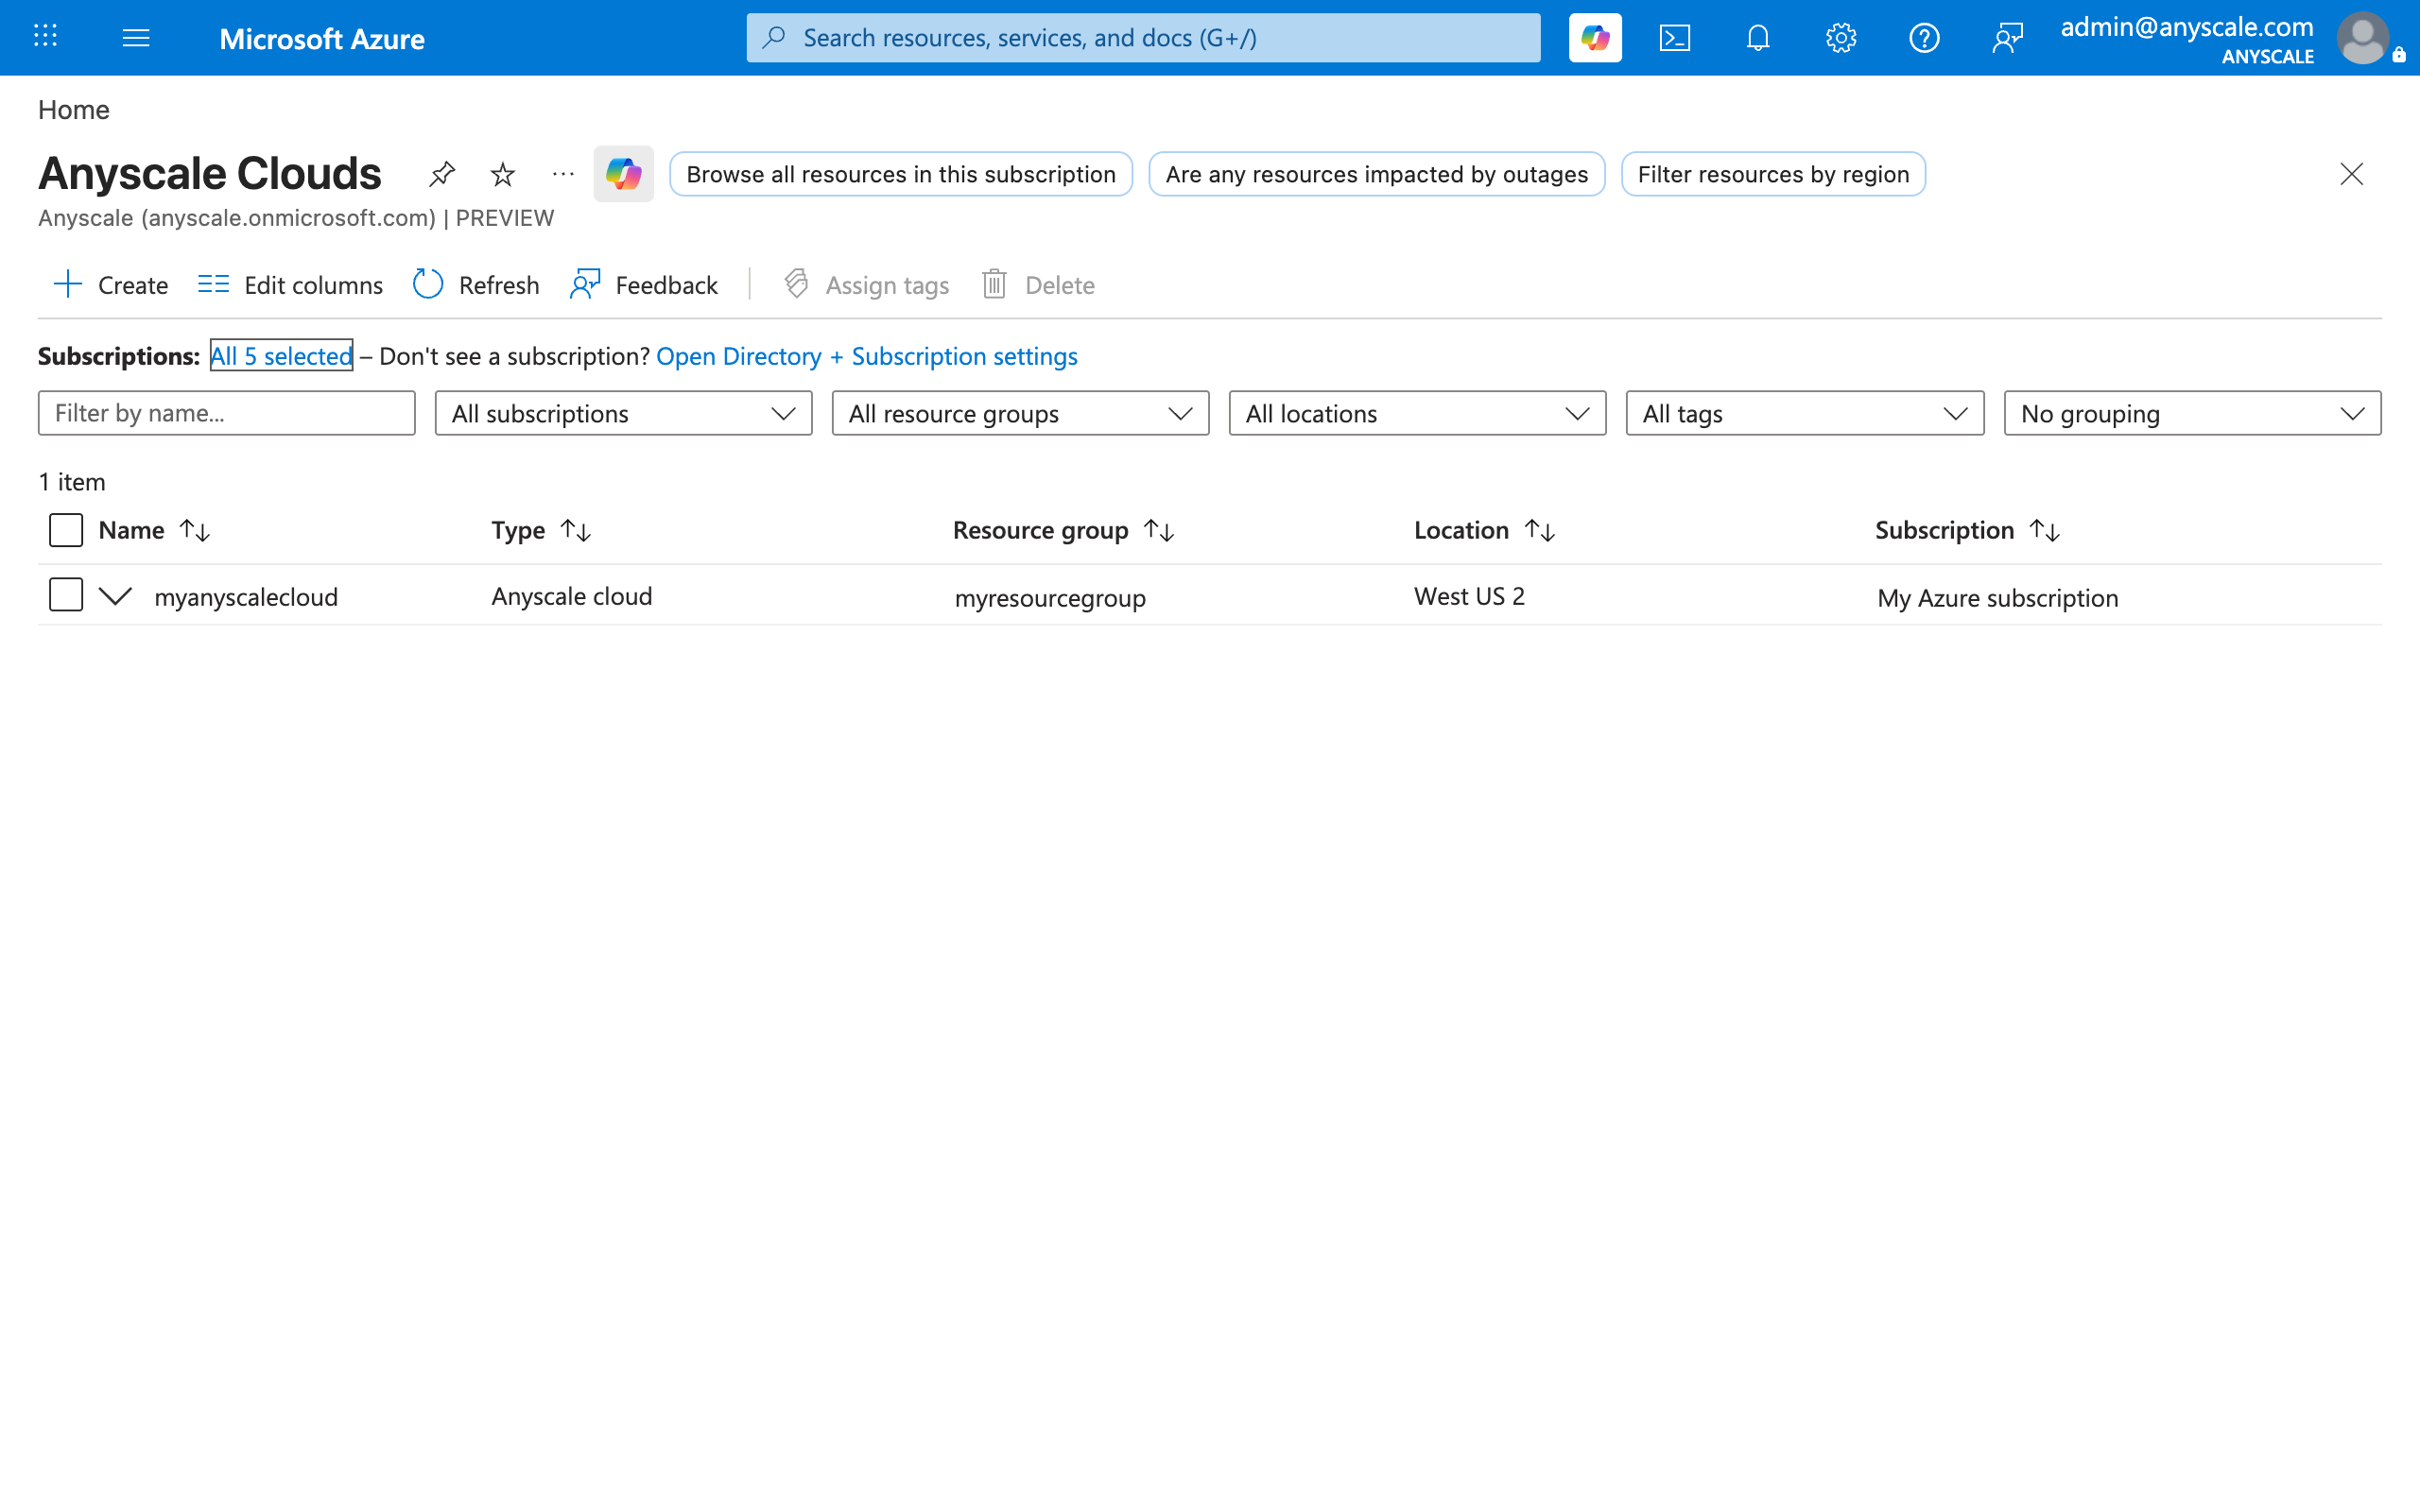Image resolution: width=2420 pixels, height=1512 pixels.
Task: Open the portal hamburger menu
Action: tap(136, 38)
